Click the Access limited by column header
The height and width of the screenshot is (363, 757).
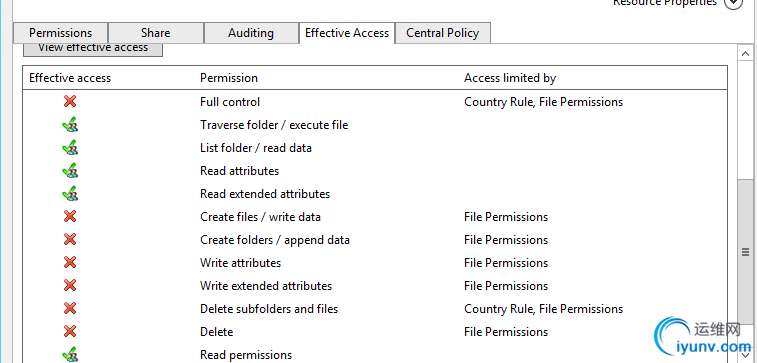(510, 78)
